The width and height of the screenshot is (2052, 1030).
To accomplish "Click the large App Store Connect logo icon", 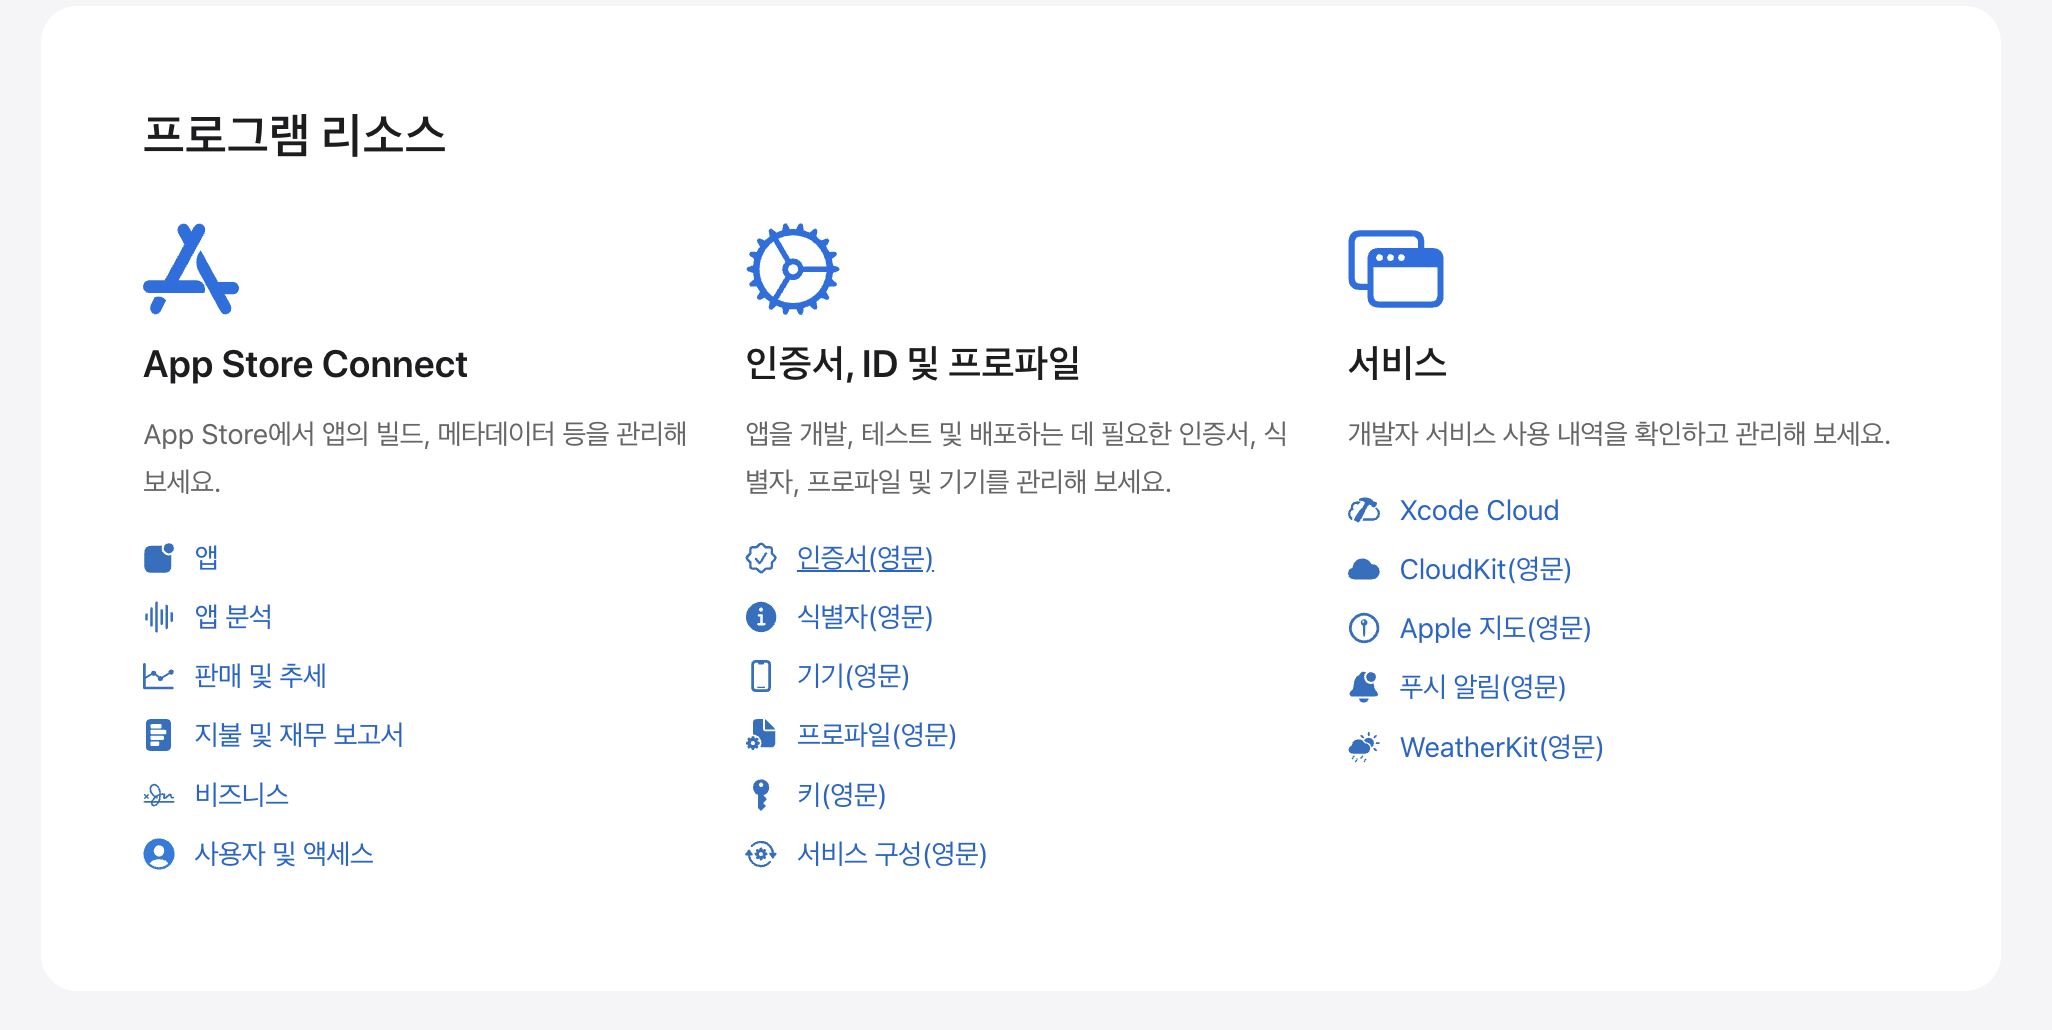I will [191, 269].
